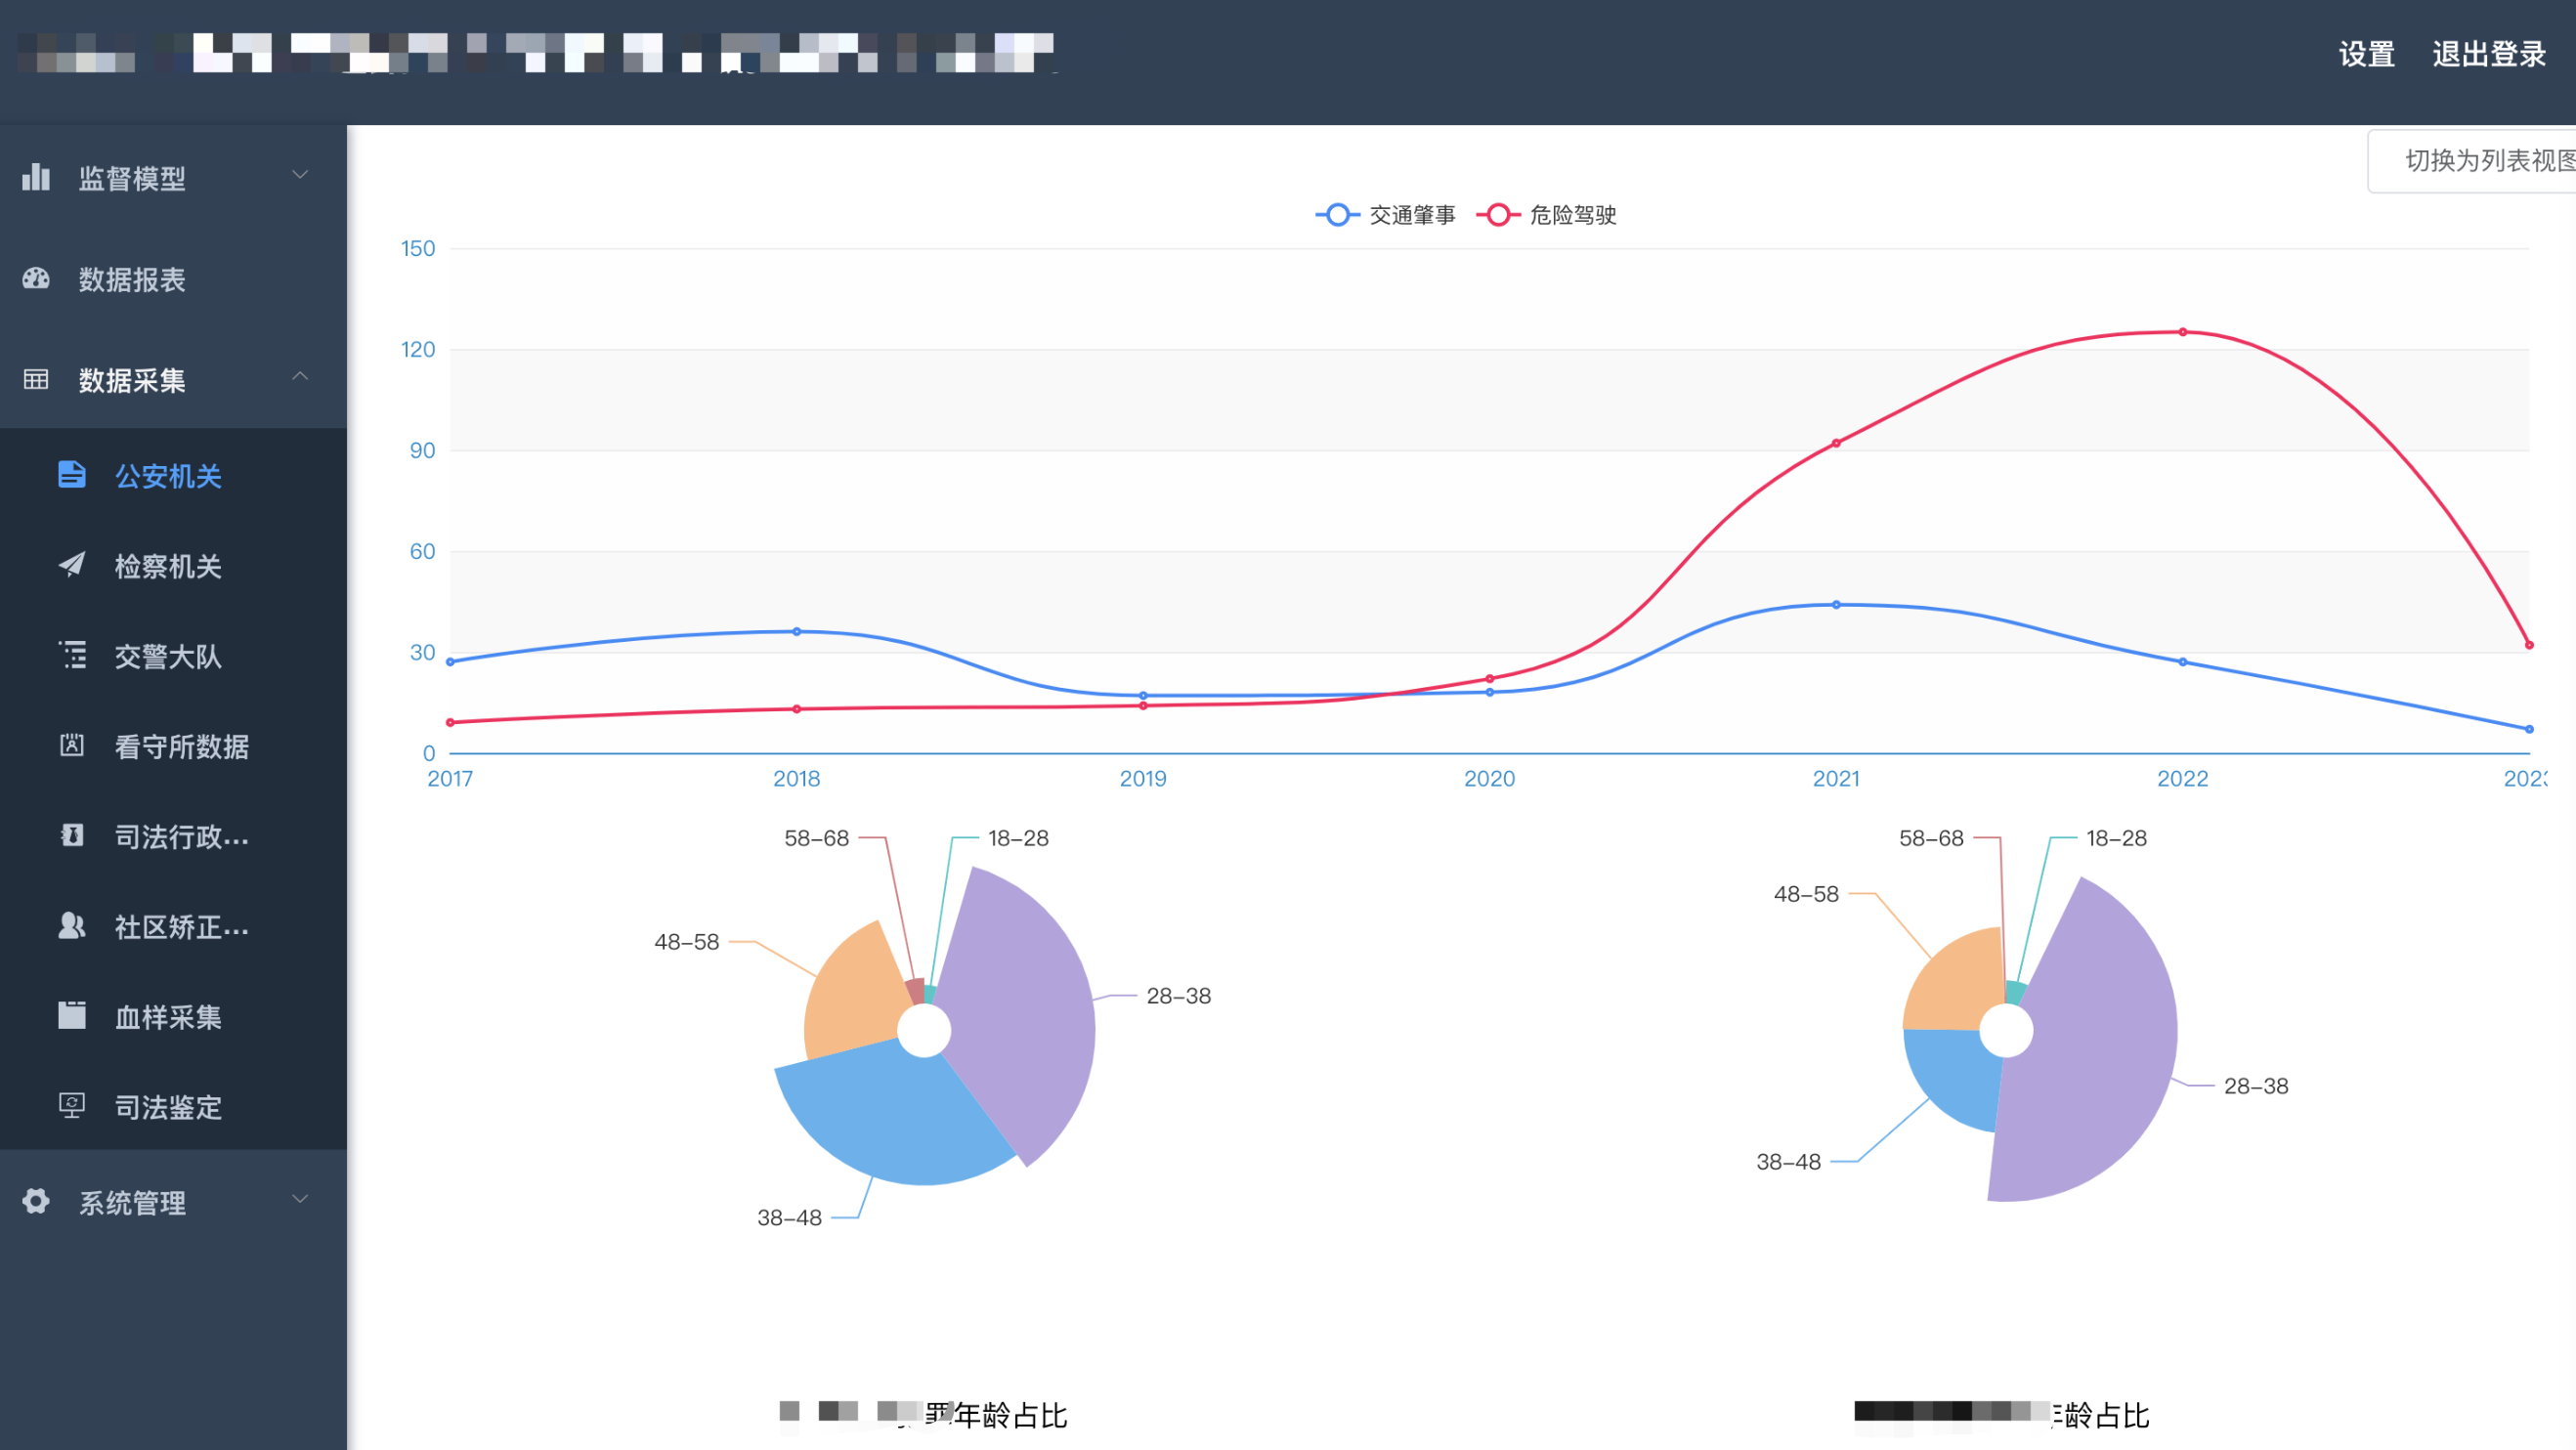Select blue 38-48 slice in left pie

[900, 1120]
